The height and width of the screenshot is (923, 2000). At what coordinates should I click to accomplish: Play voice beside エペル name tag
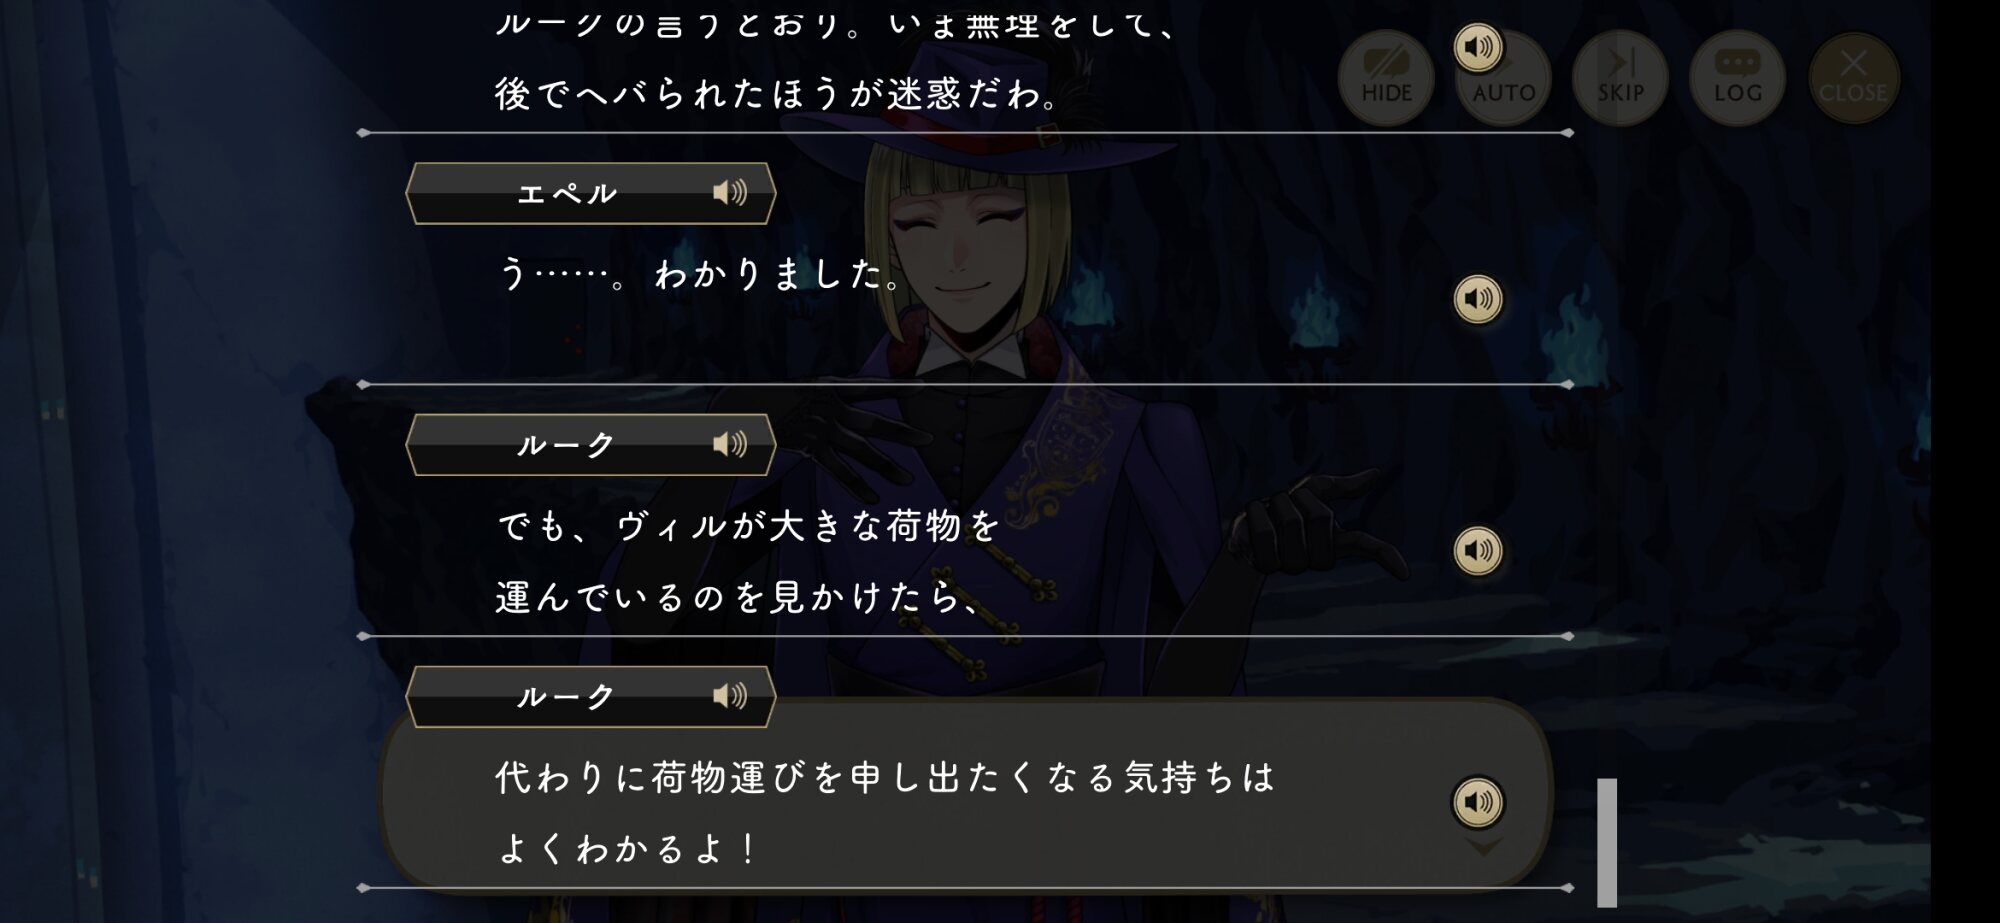[x=730, y=193]
